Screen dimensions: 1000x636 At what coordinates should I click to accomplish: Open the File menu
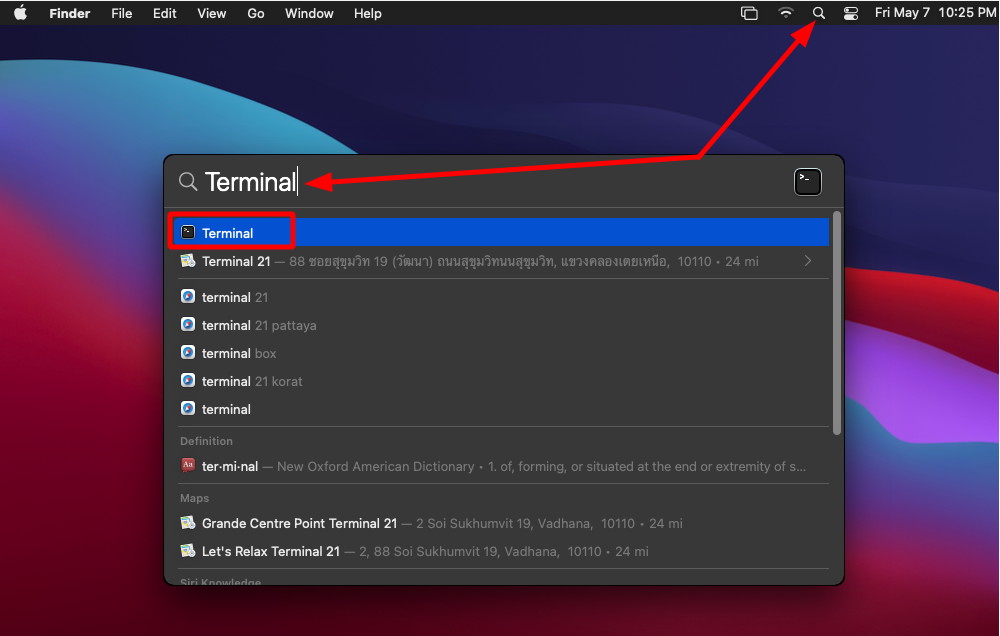121,13
